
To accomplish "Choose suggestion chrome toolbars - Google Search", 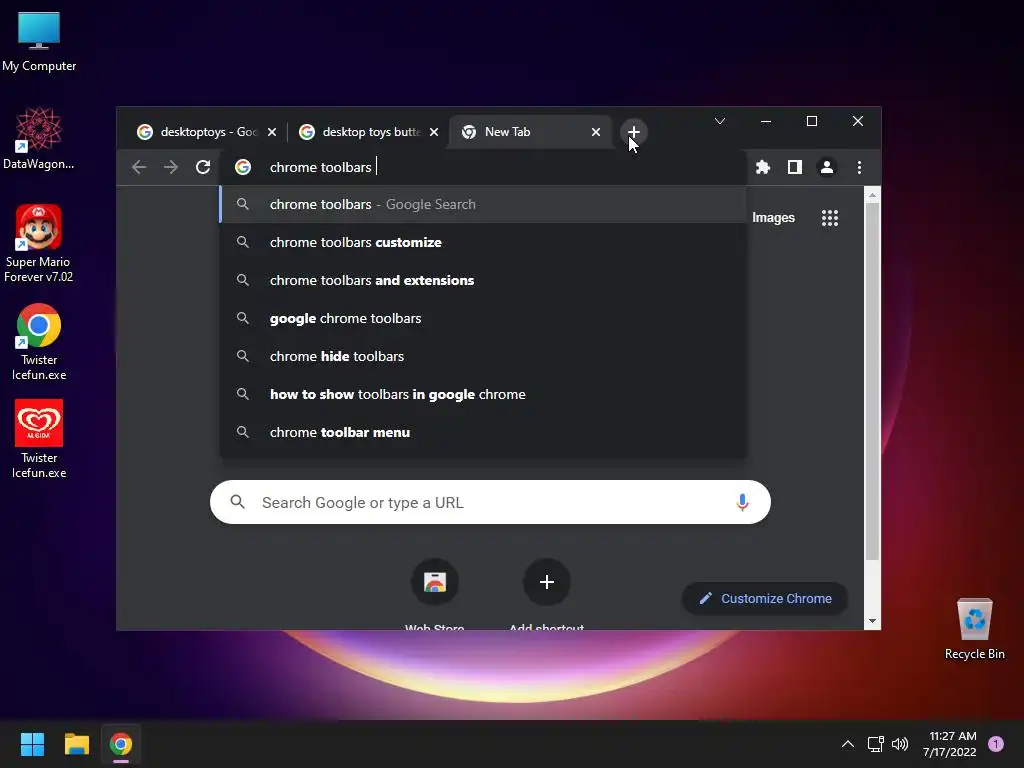I will (483, 204).
